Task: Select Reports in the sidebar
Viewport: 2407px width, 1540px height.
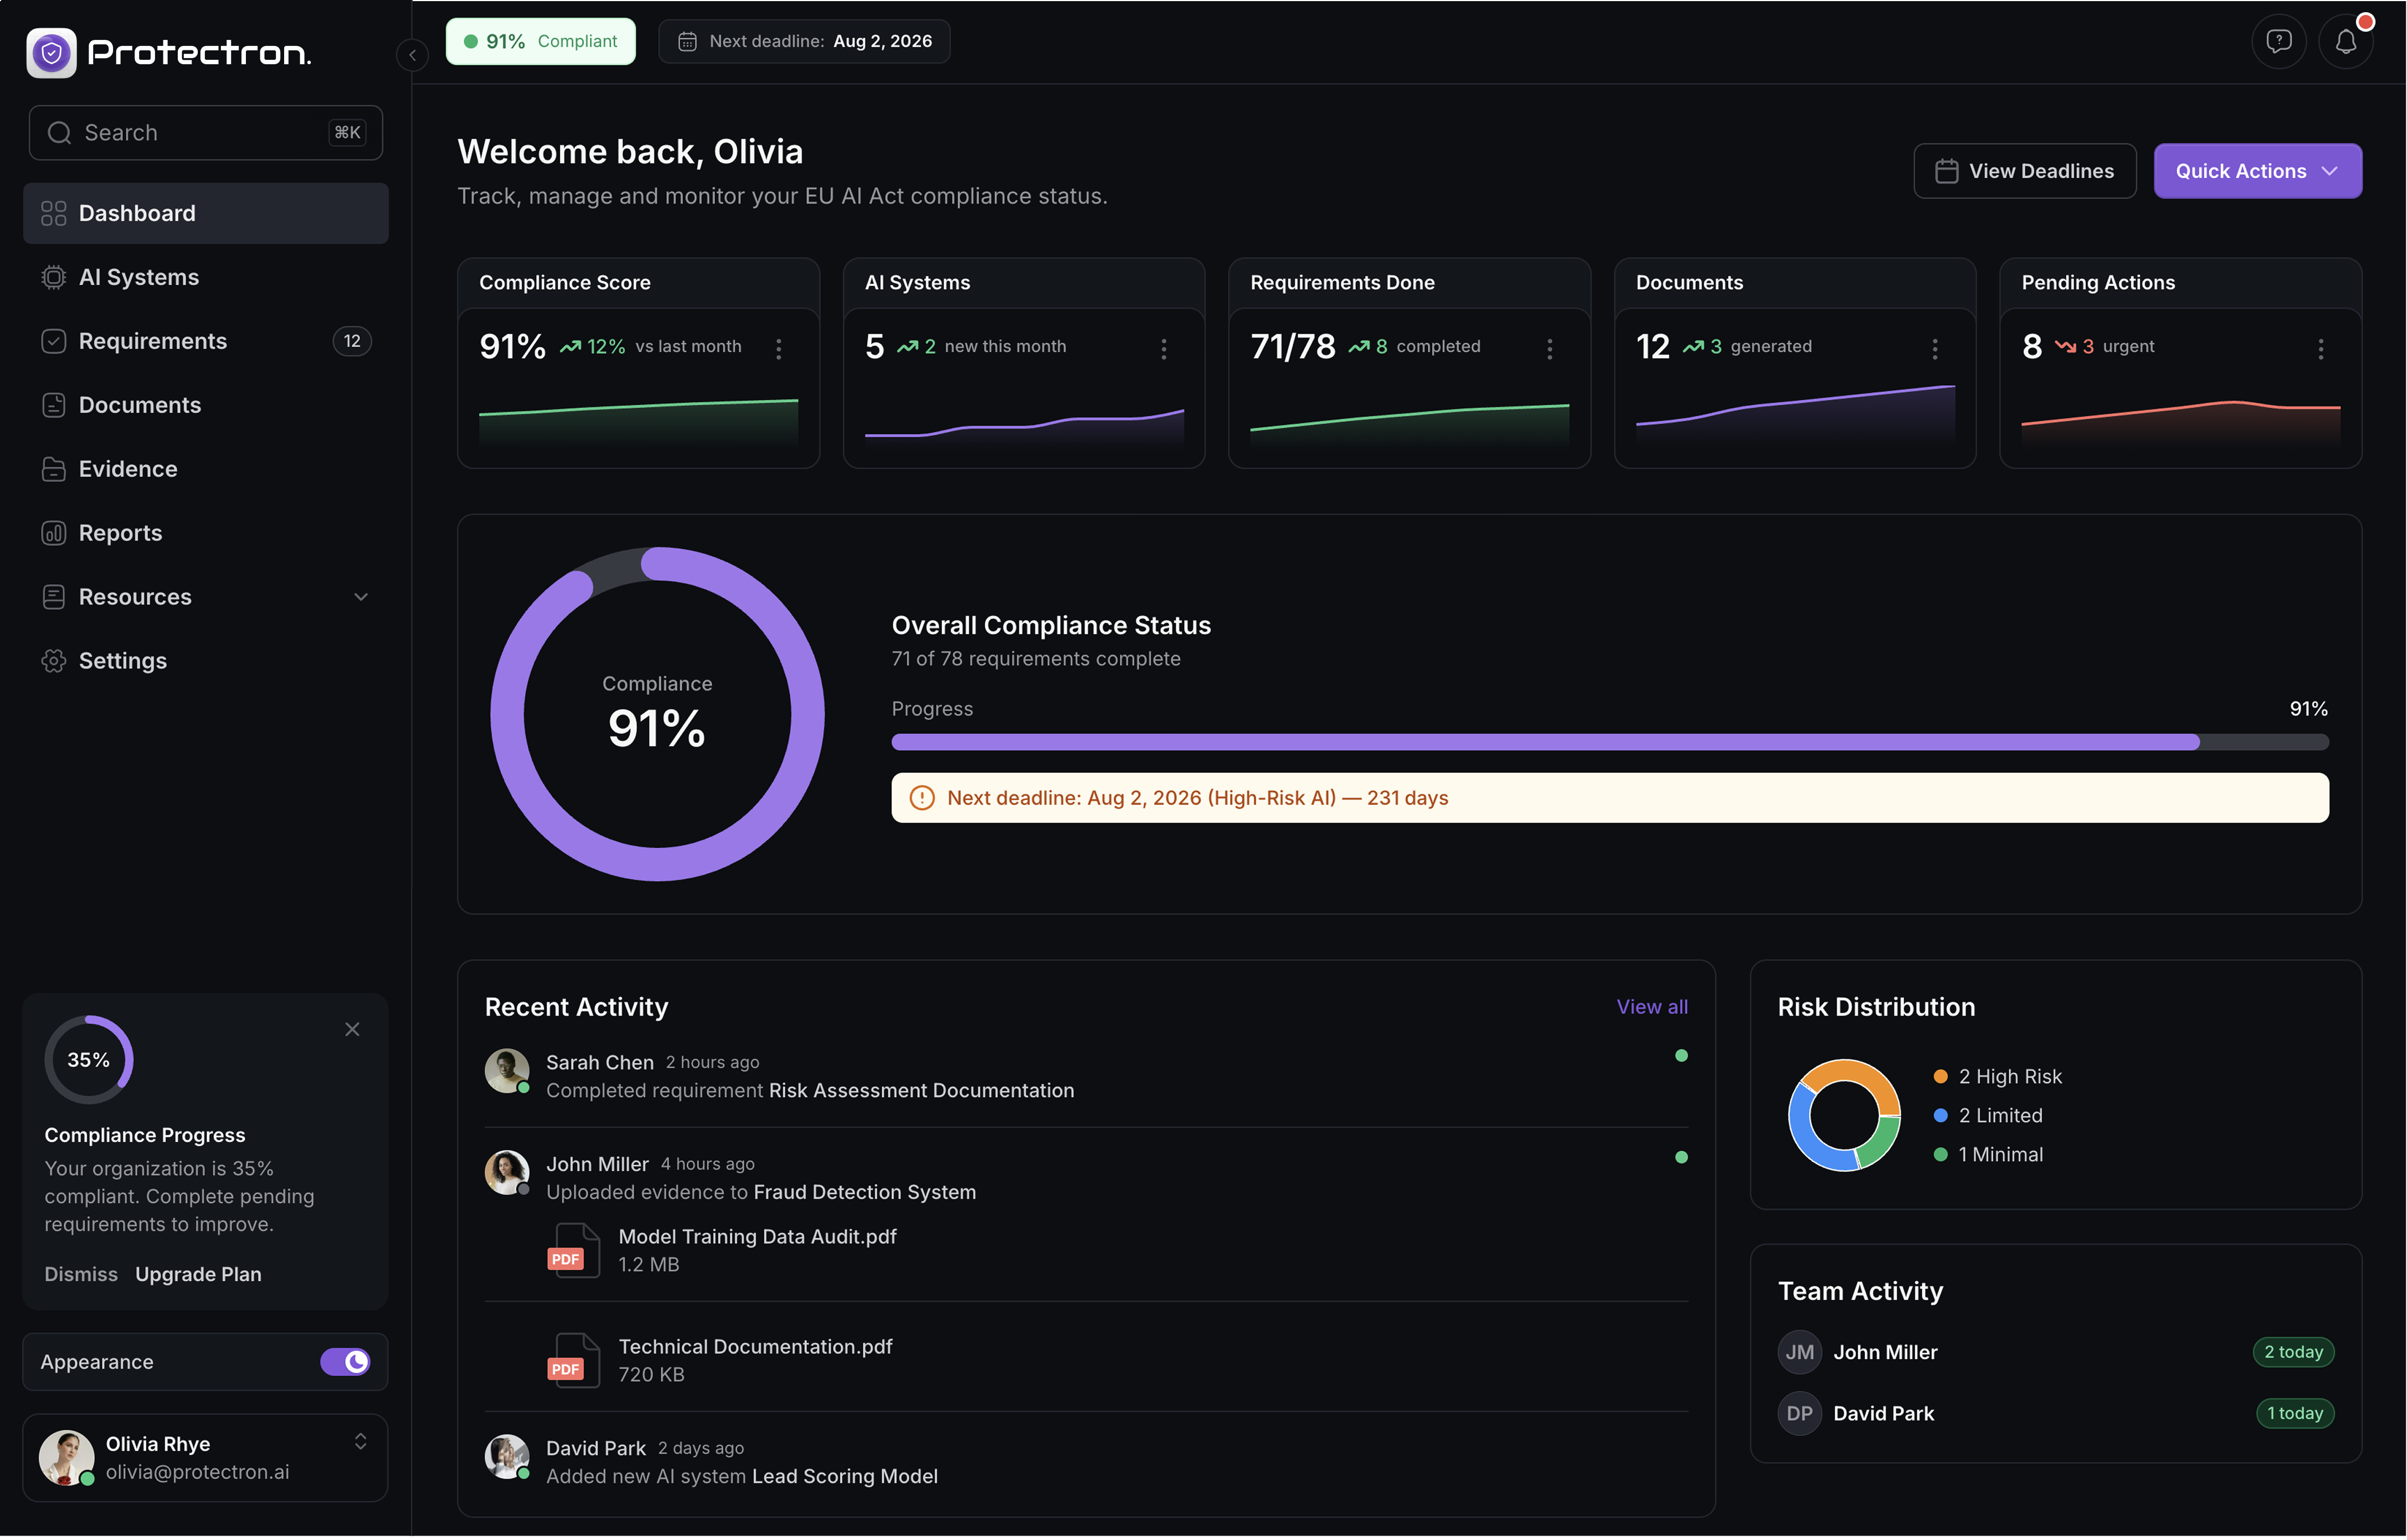Action: (120, 532)
